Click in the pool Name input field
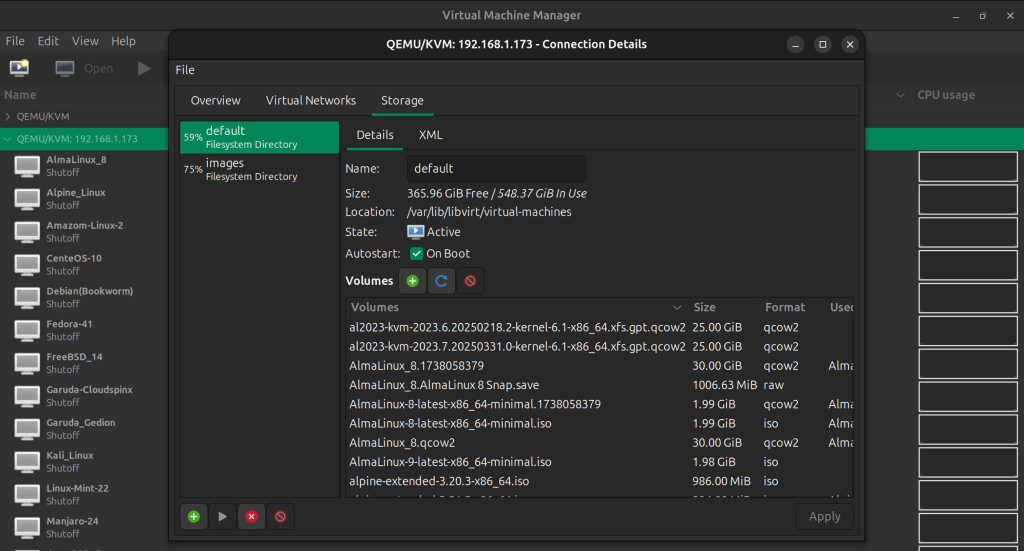Viewport: 1024px width, 551px height. point(496,168)
